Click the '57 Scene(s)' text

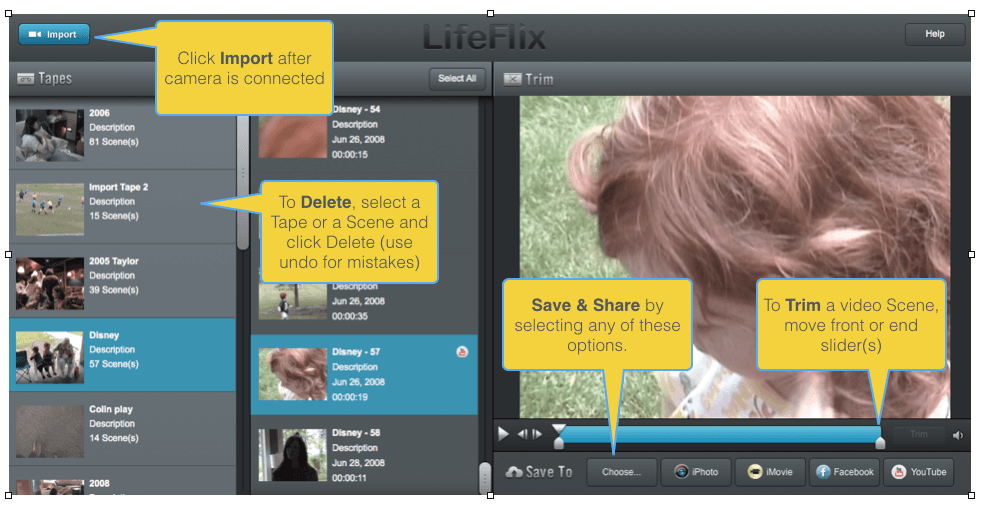114,364
